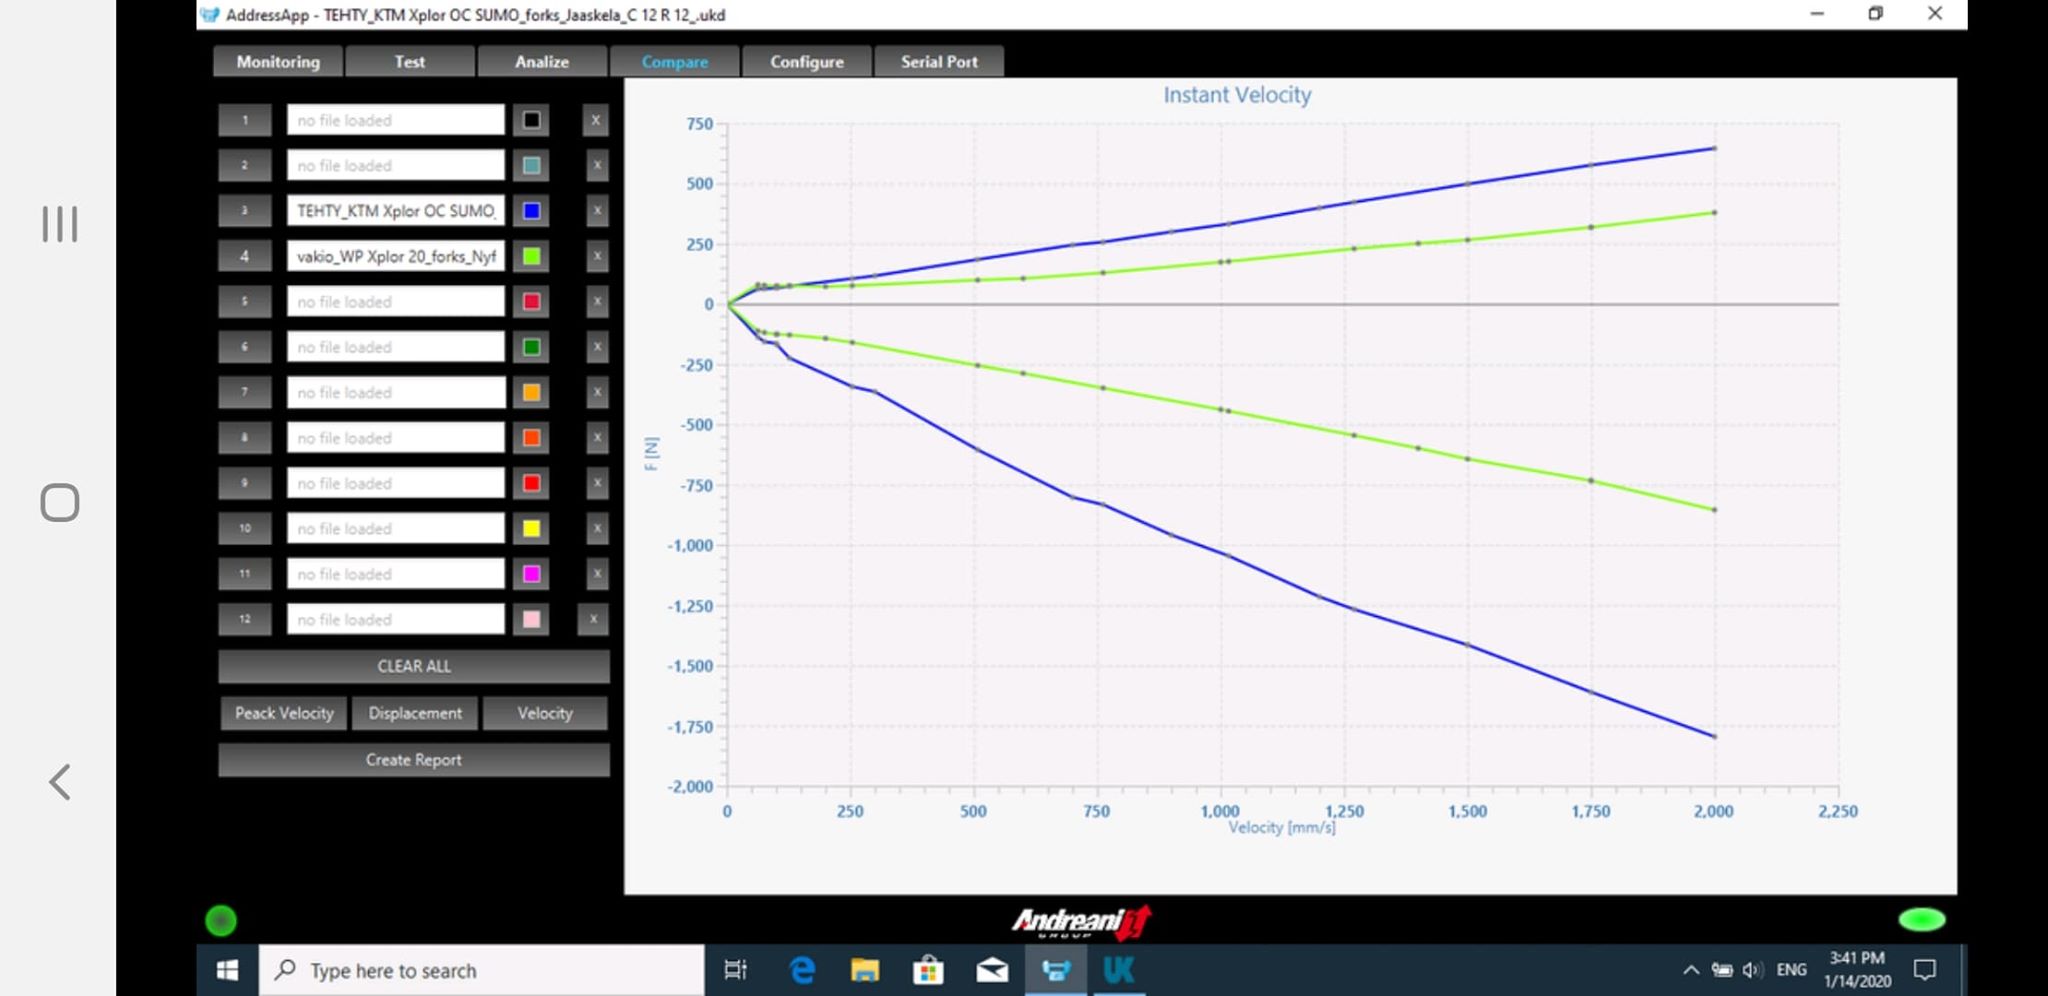Show the Peack Velocity graph

[284, 713]
